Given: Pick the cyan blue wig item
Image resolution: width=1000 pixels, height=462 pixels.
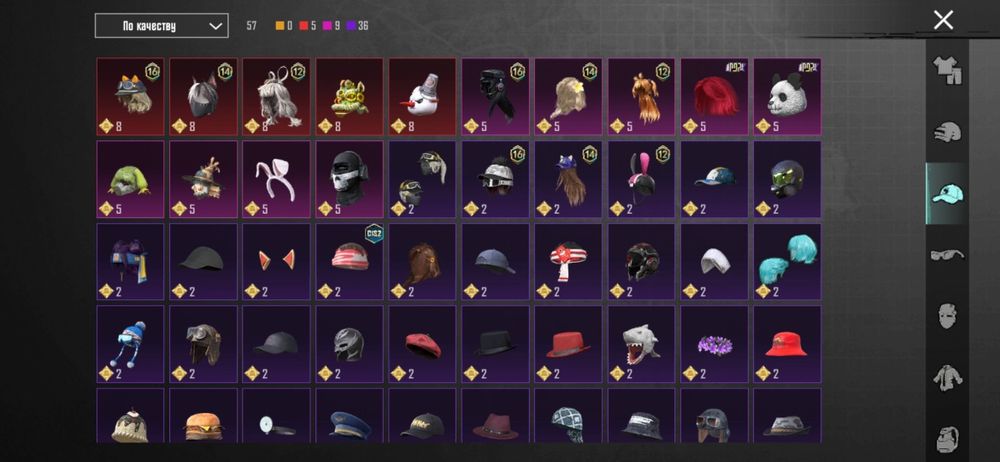Looking at the screenshot, I should coord(787,262).
